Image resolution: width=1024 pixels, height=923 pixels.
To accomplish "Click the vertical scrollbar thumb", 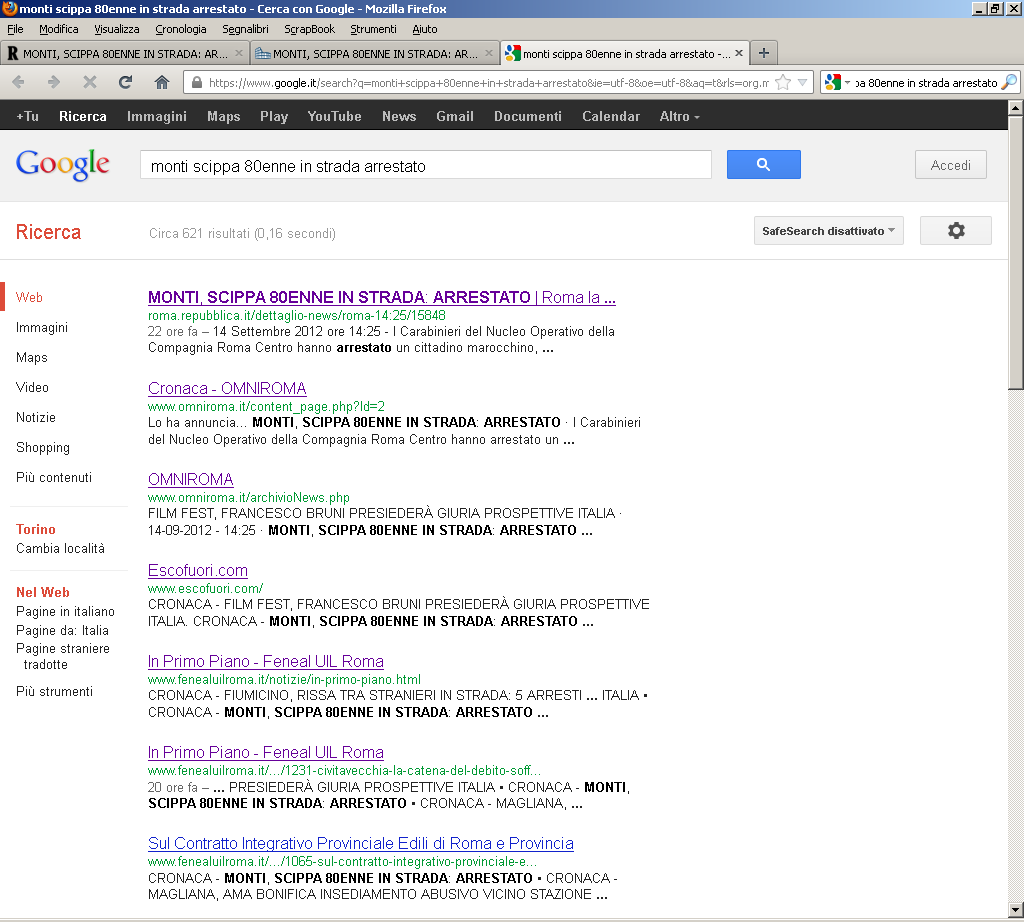I will click(x=1015, y=253).
